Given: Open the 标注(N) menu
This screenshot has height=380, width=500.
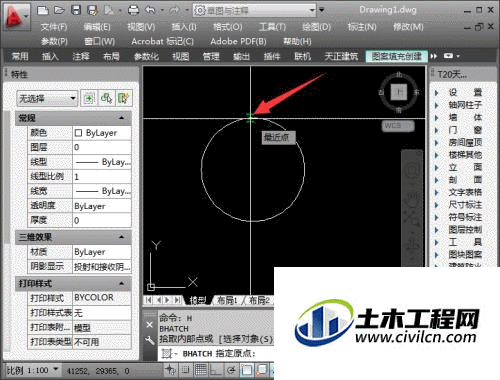Looking at the screenshot, I should click(362, 27).
